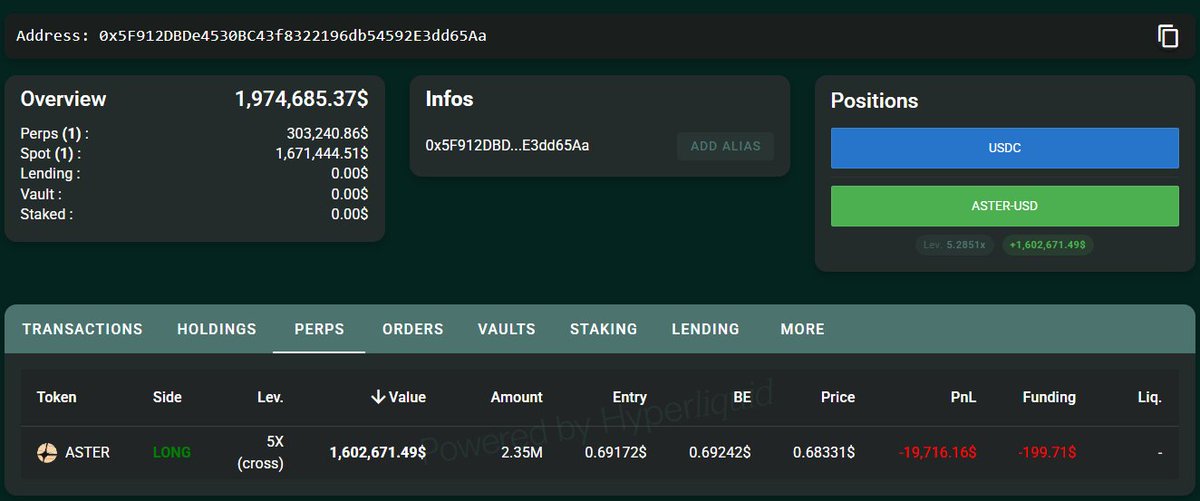Sort table by BE column header
Image resolution: width=1200 pixels, height=501 pixels.
(x=742, y=397)
